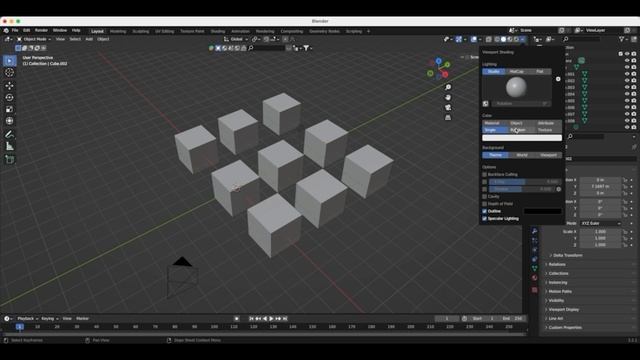The height and width of the screenshot is (360, 640).
Task: Open the File menu
Action: (x=15, y=31)
